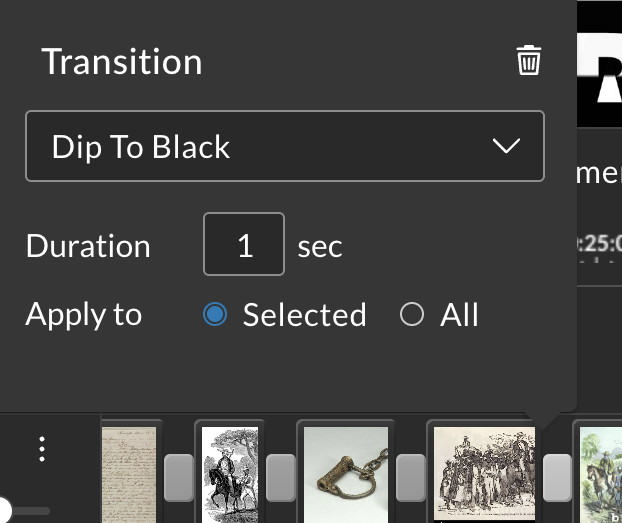The height and width of the screenshot is (523, 622).
Task: Select the All radio button
Action: [412, 314]
